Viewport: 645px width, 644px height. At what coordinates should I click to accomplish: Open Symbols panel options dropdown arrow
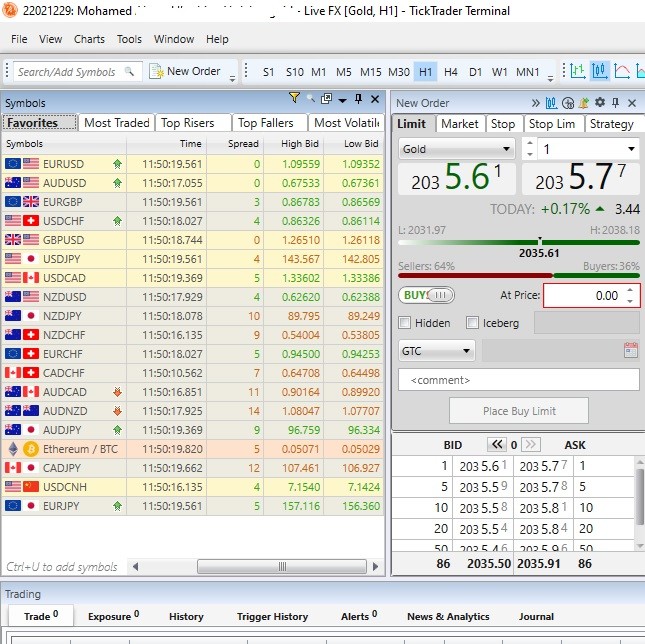(342, 100)
